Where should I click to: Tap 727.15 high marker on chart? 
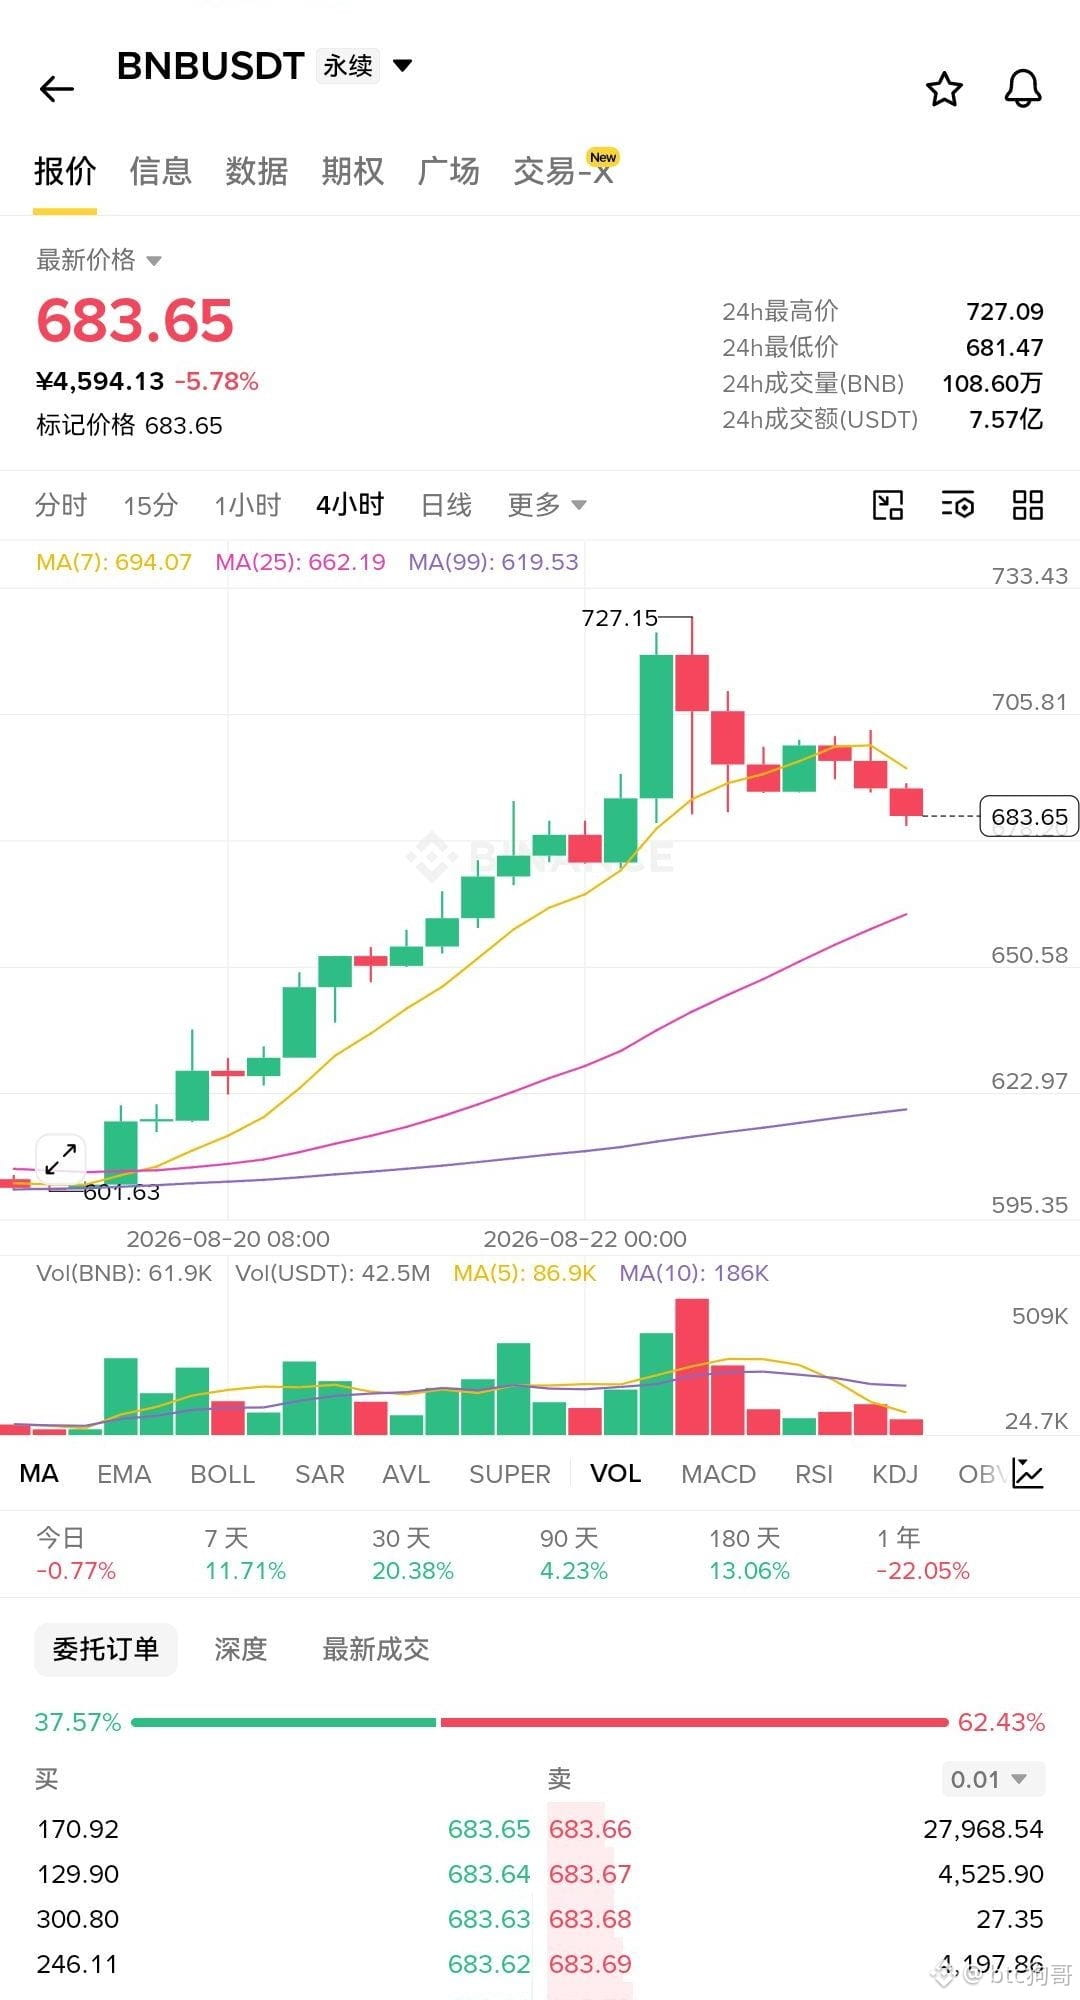(620, 618)
